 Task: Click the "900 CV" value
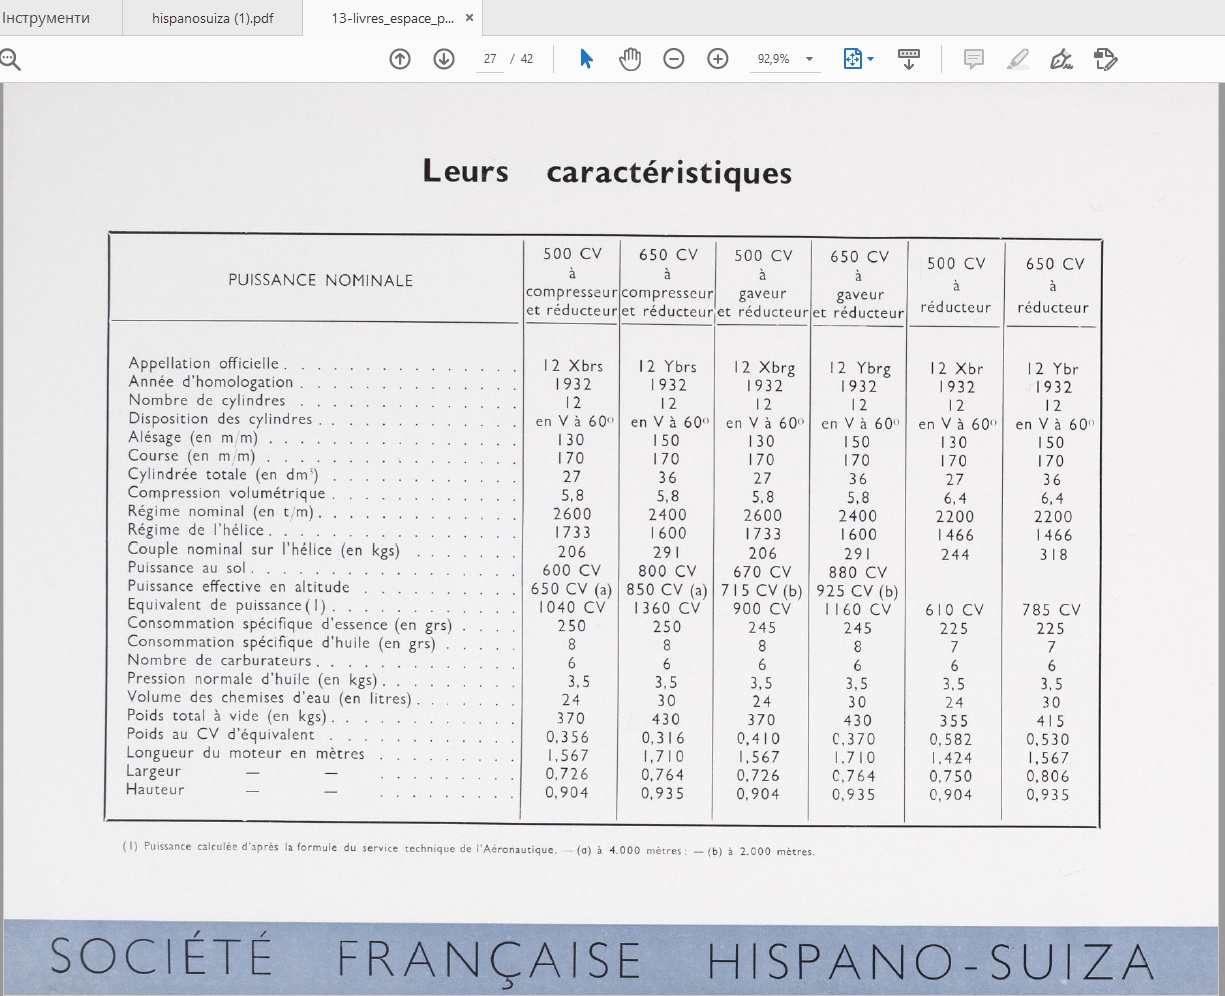pos(762,608)
